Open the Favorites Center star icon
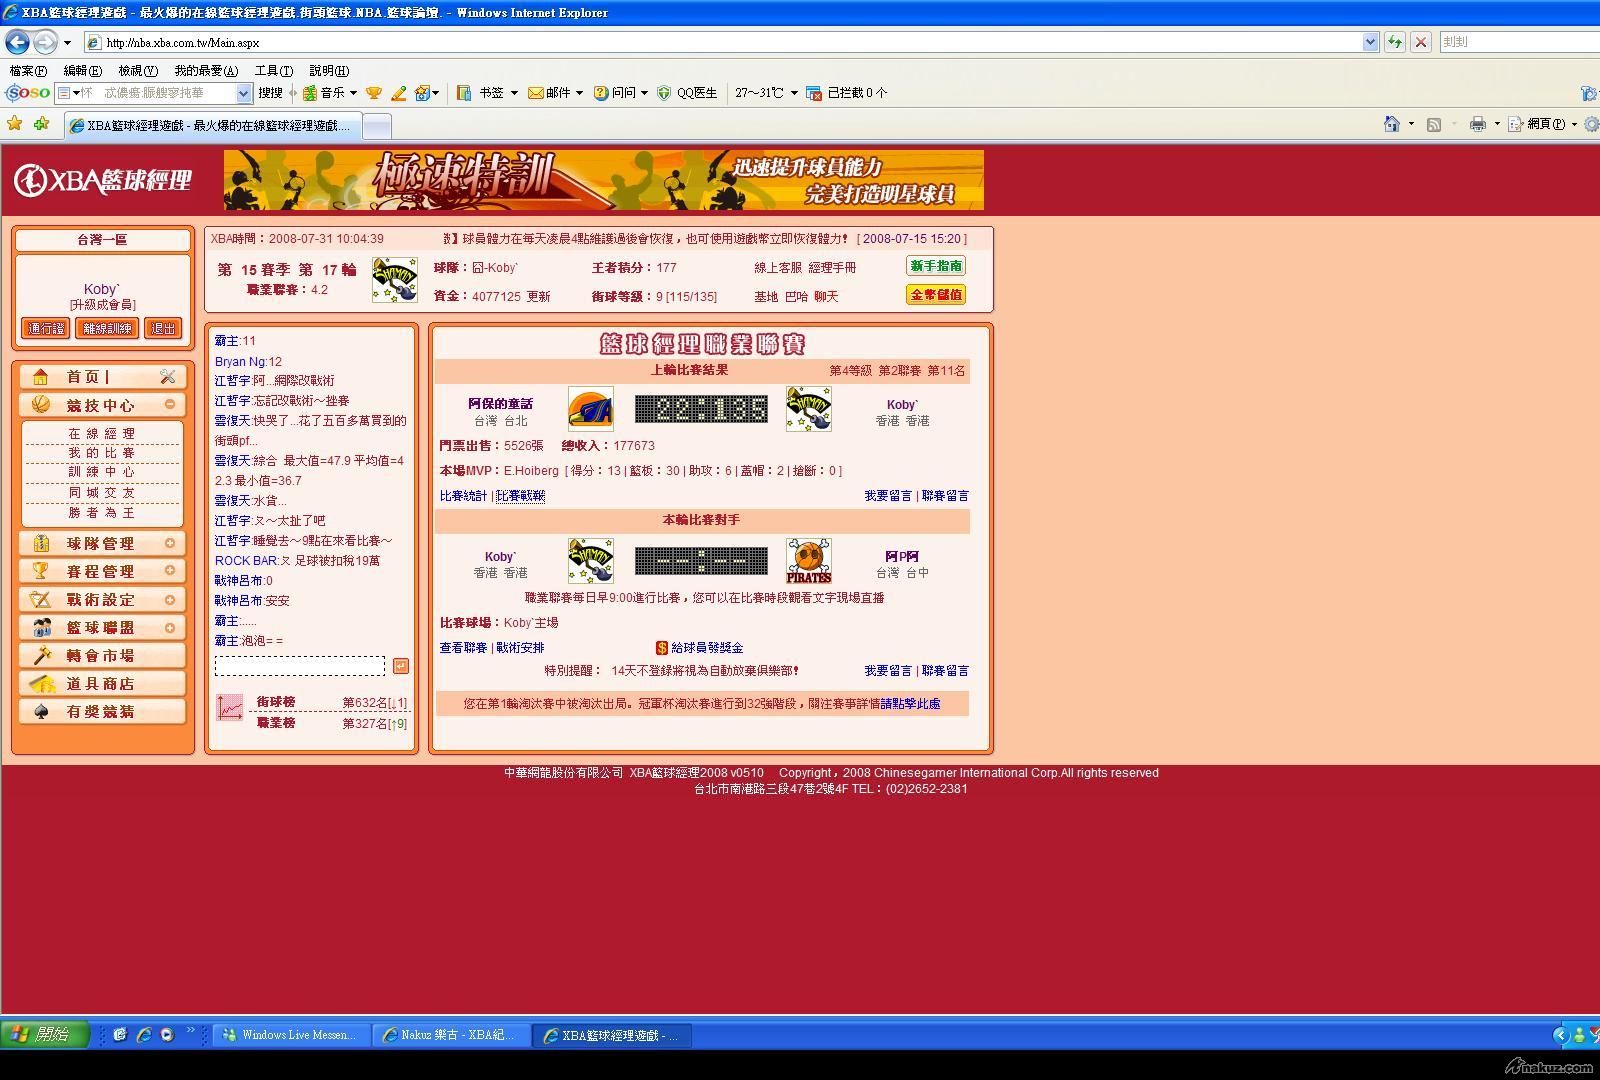The image size is (1600, 1080). (15, 124)
